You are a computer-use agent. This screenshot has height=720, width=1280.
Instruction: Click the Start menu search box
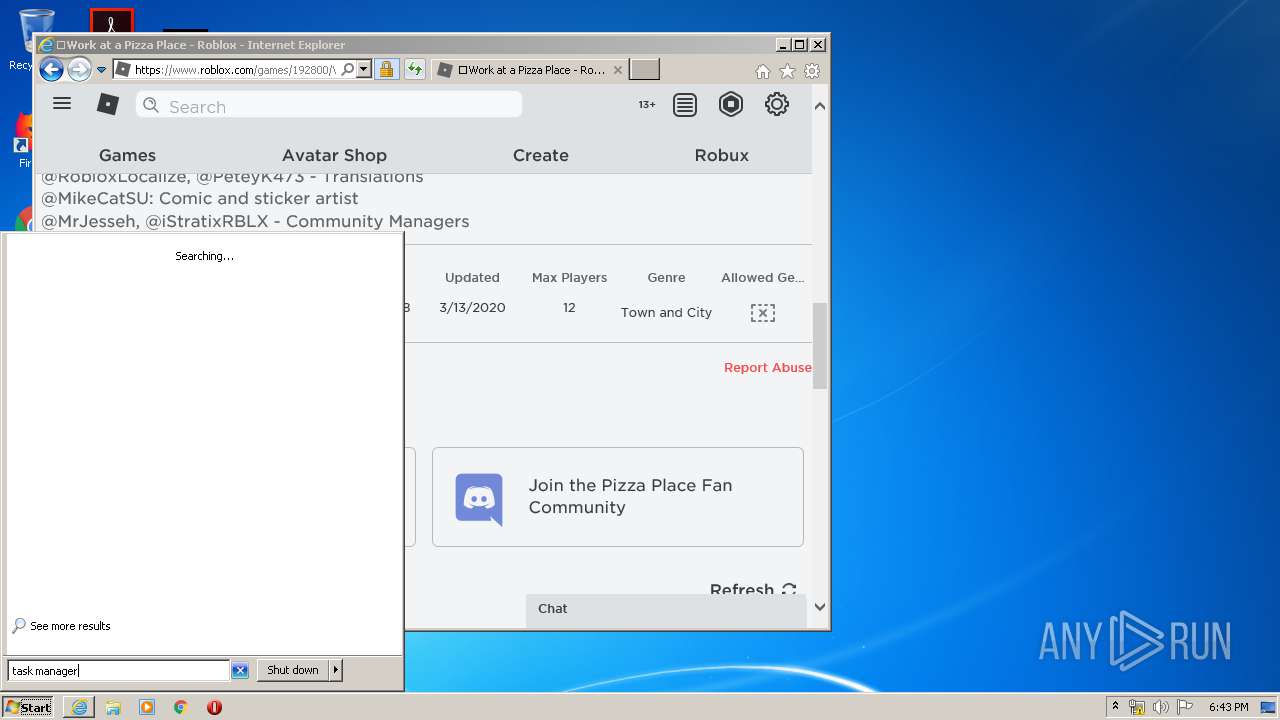pyautogui.click(x=119, y=671)
